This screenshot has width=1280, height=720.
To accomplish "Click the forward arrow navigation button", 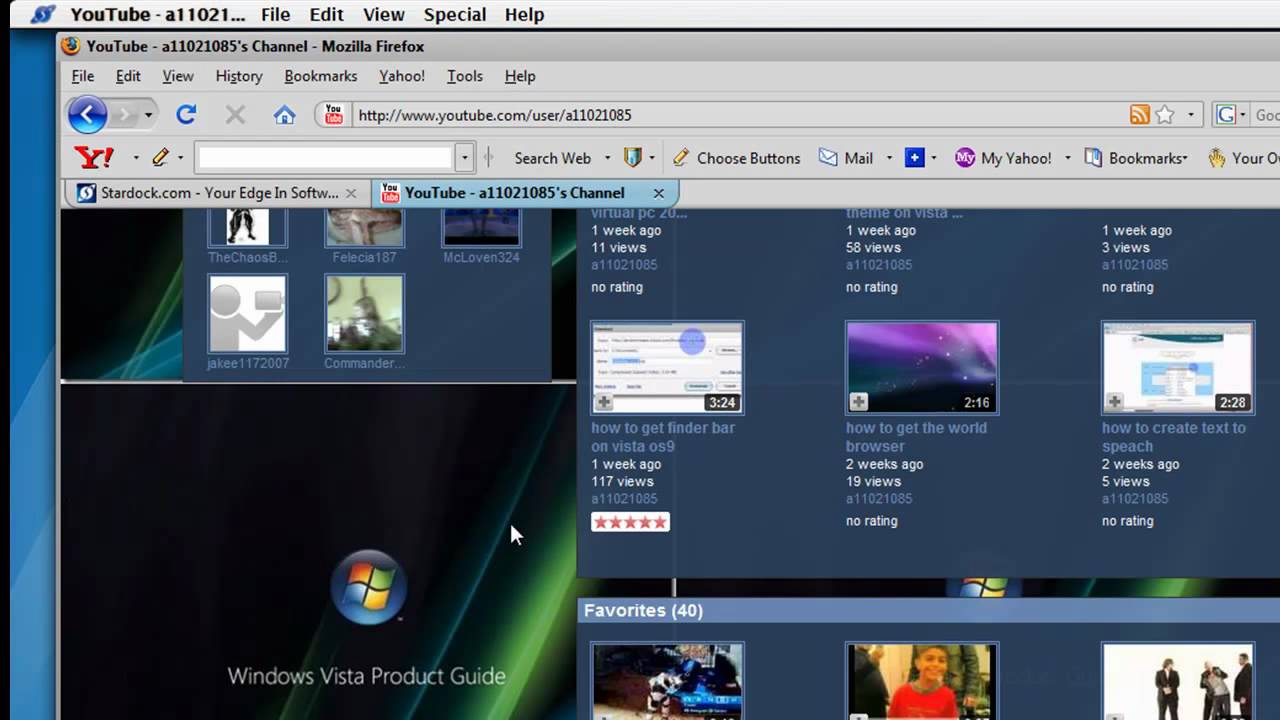I will (x=125, y=115).
